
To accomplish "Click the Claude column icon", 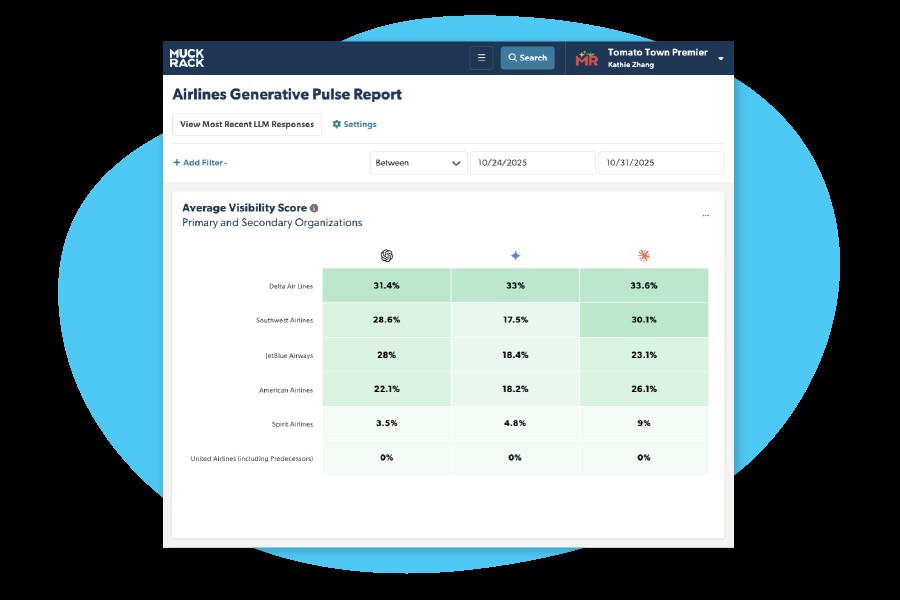I will [x=644, y=256].
